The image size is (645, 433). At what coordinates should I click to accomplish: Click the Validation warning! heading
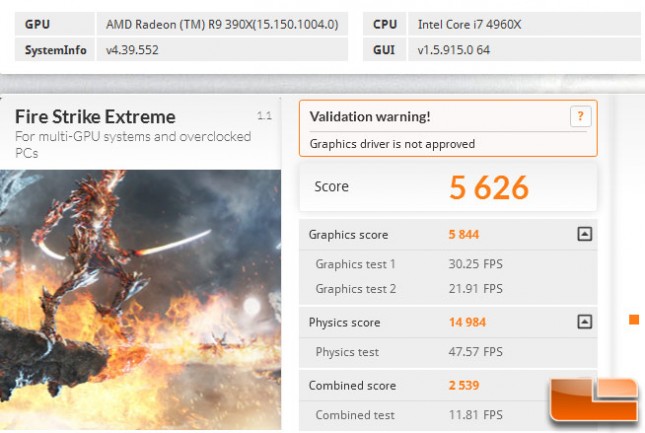[370, 117]
